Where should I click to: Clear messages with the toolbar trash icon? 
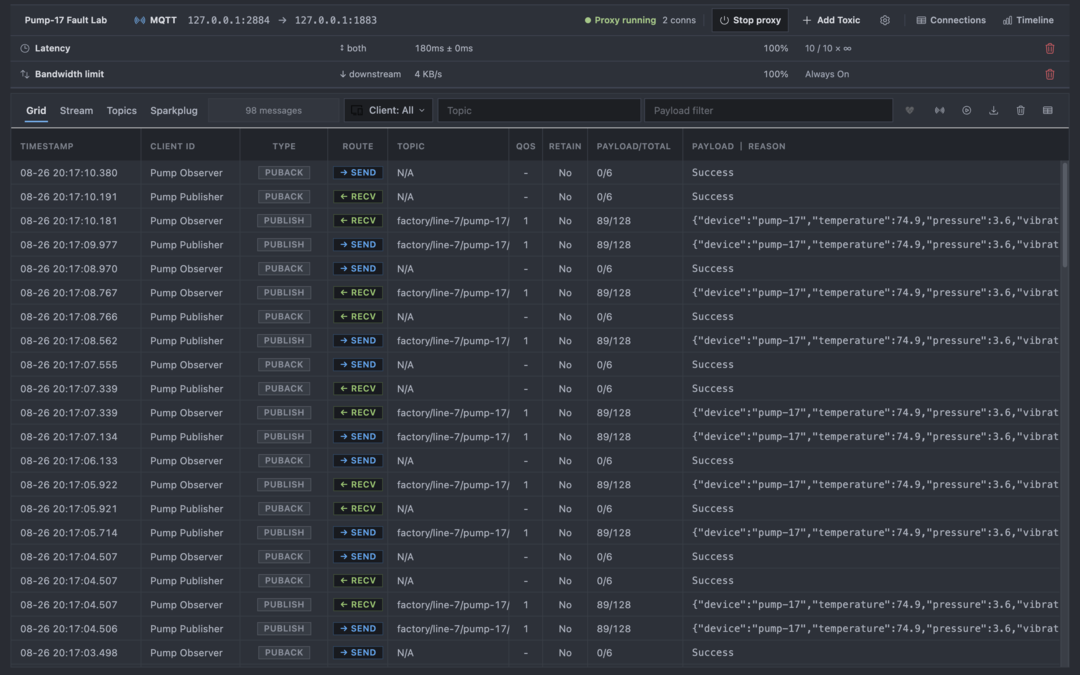click(1021, 110)
